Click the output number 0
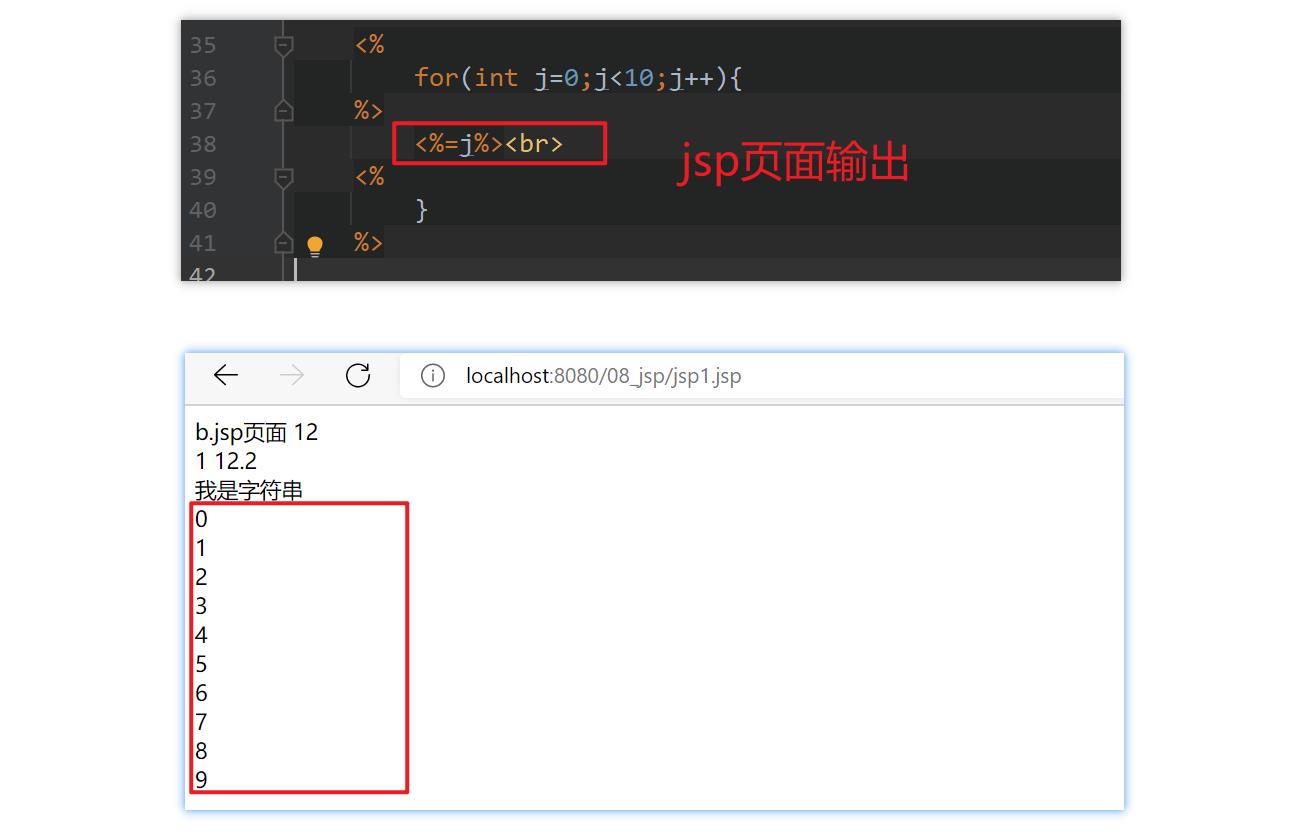The height and width of the screenshot is (838, 1299). (202, 519)
